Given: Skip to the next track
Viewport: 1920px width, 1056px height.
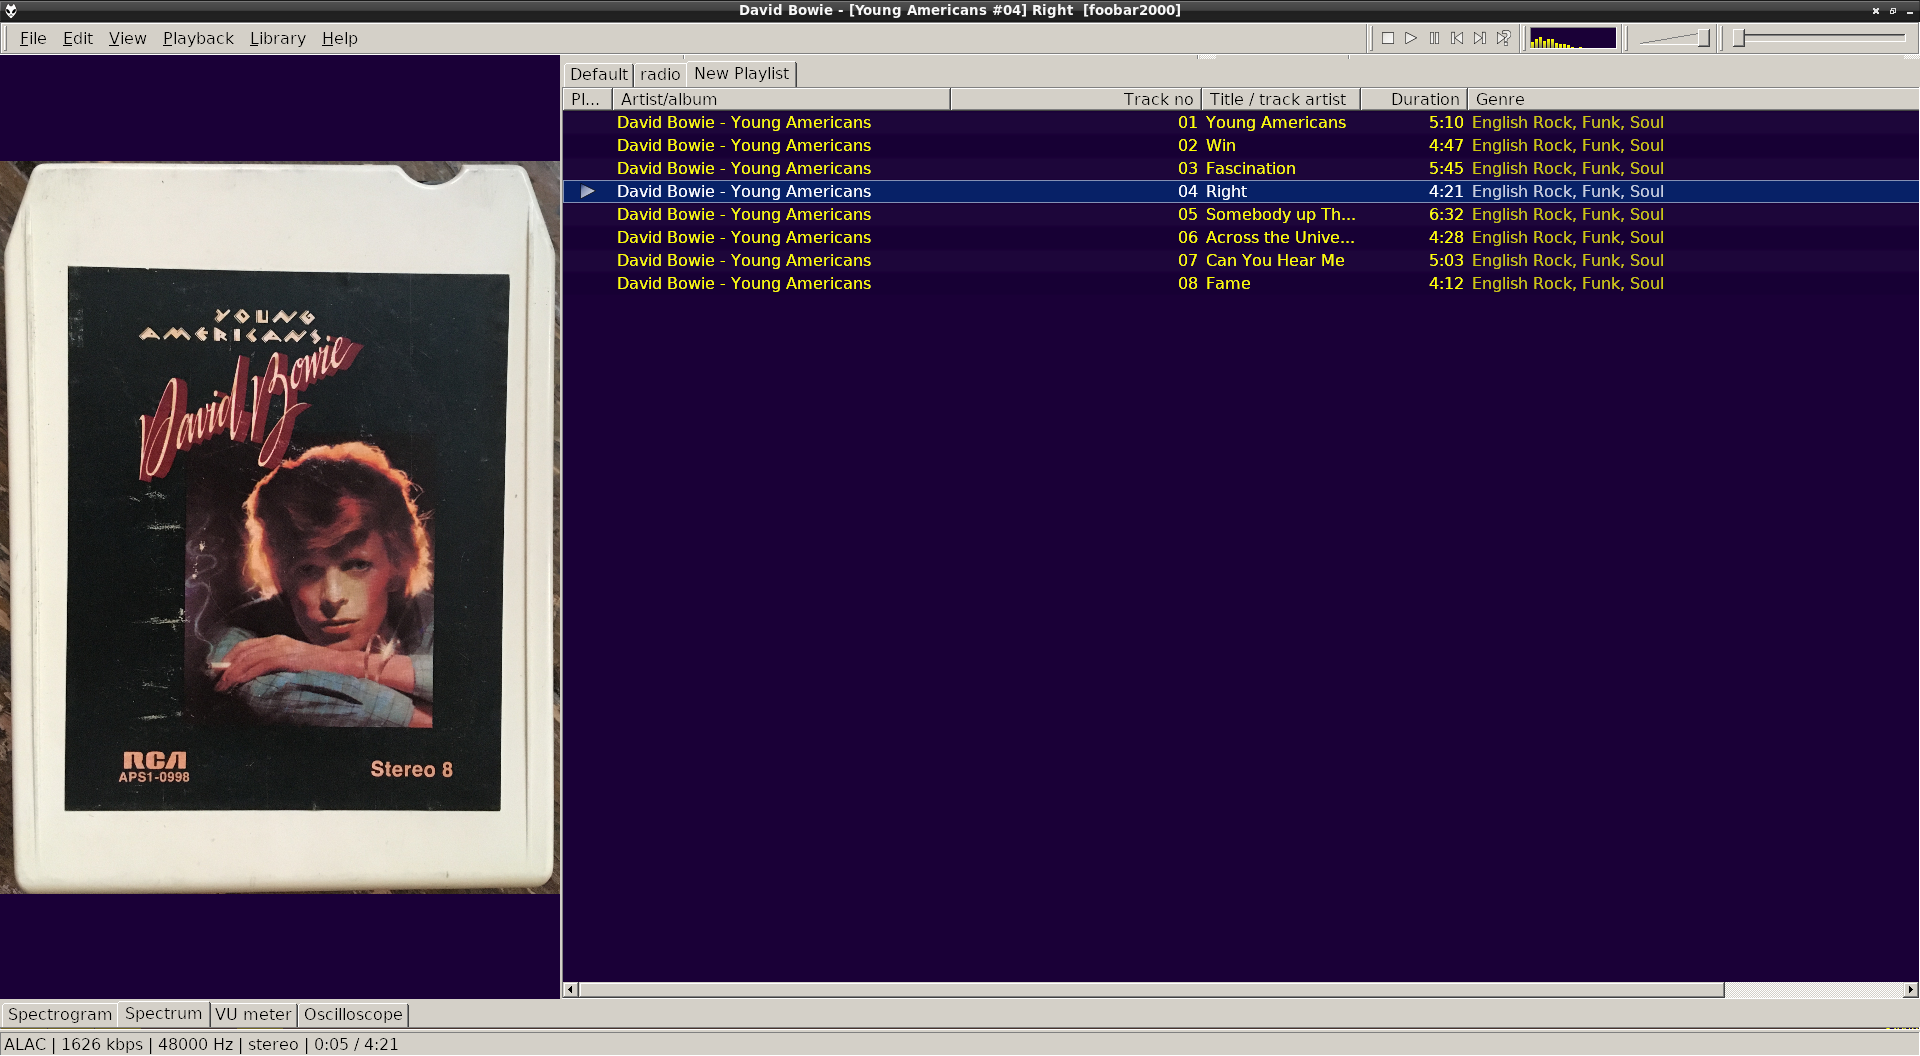Looking at the screenshot, I should click(x=1480, y=38).
